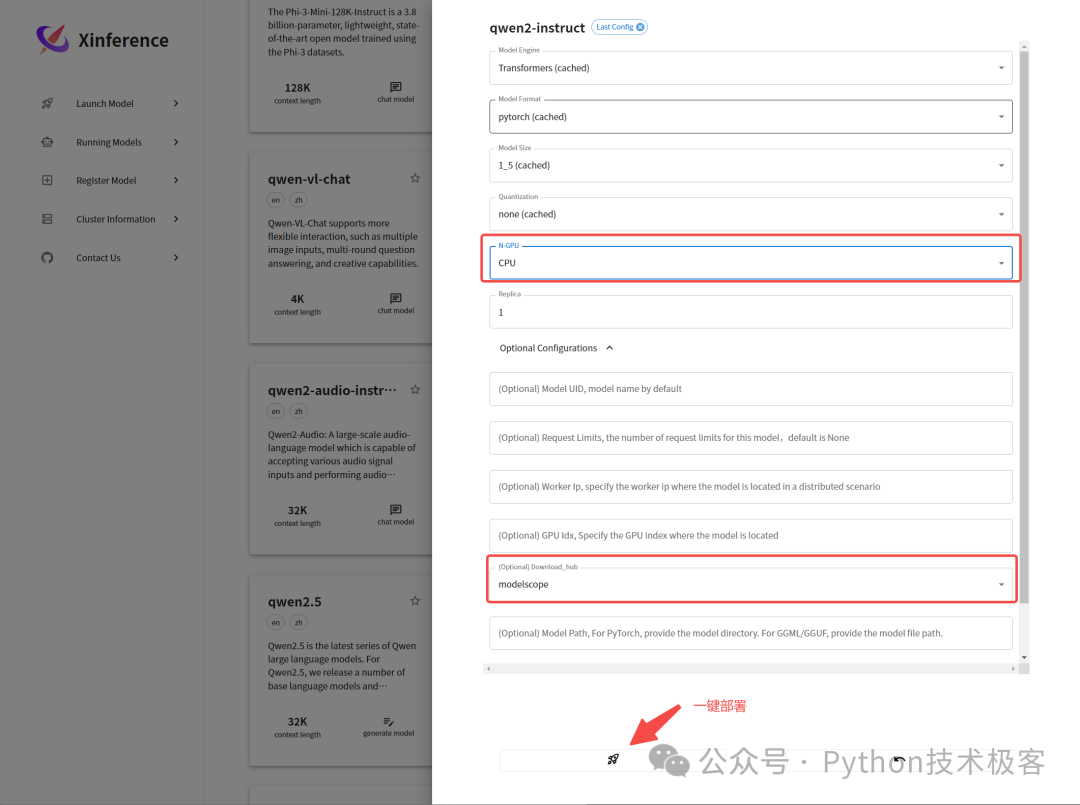Click the en tag on qwen2-audio-instruct card
The height and width of the screenshot is (805, 1080).
click(276, 411)
